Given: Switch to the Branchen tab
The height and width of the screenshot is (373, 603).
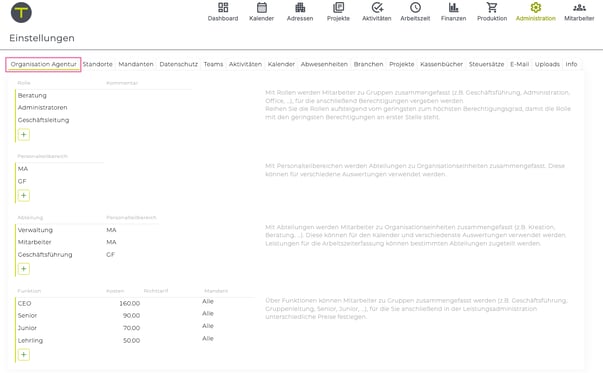Looking at the screenshot, I should (368, 64).
